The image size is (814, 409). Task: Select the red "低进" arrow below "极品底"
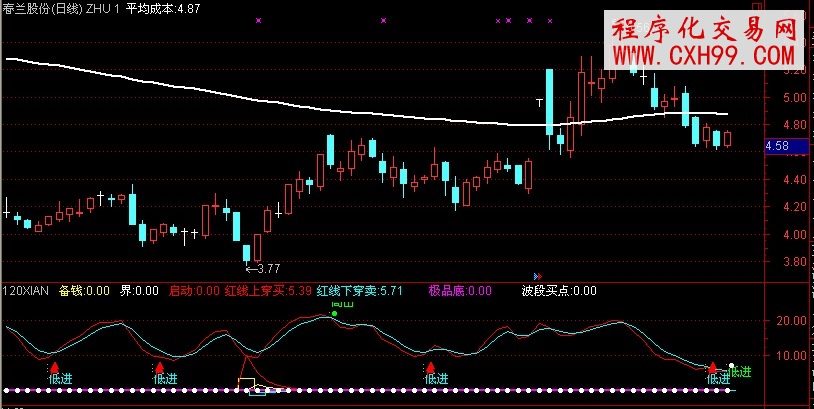tap(431, 367)
